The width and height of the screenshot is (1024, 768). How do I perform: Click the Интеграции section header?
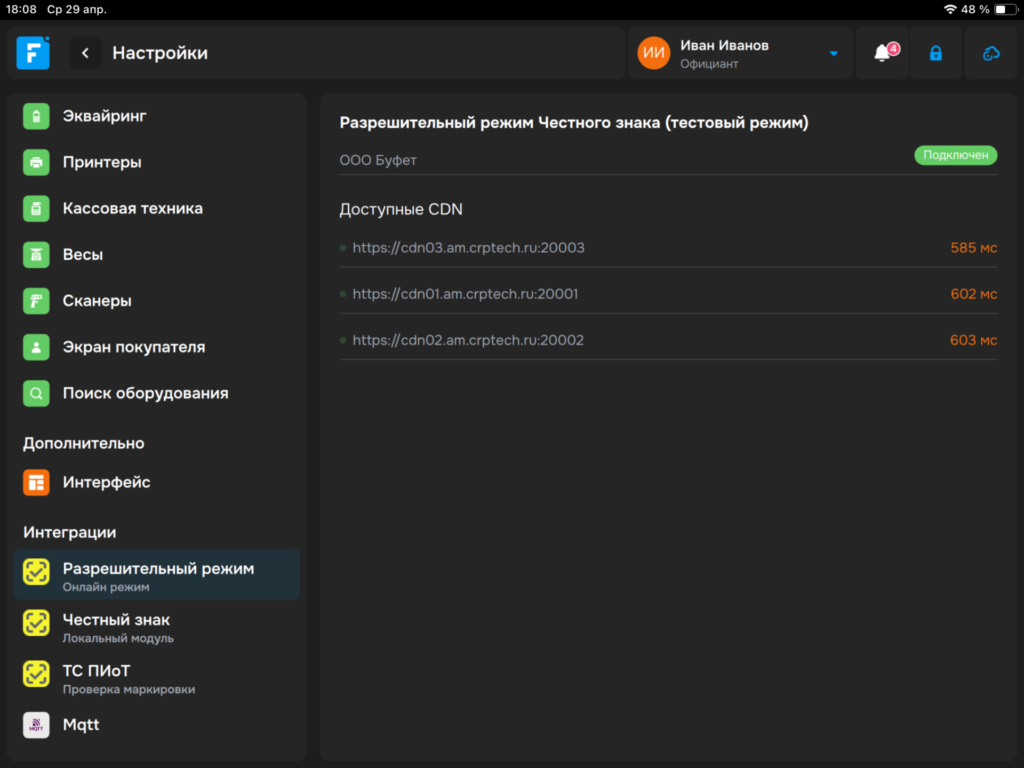coord(70,533)
